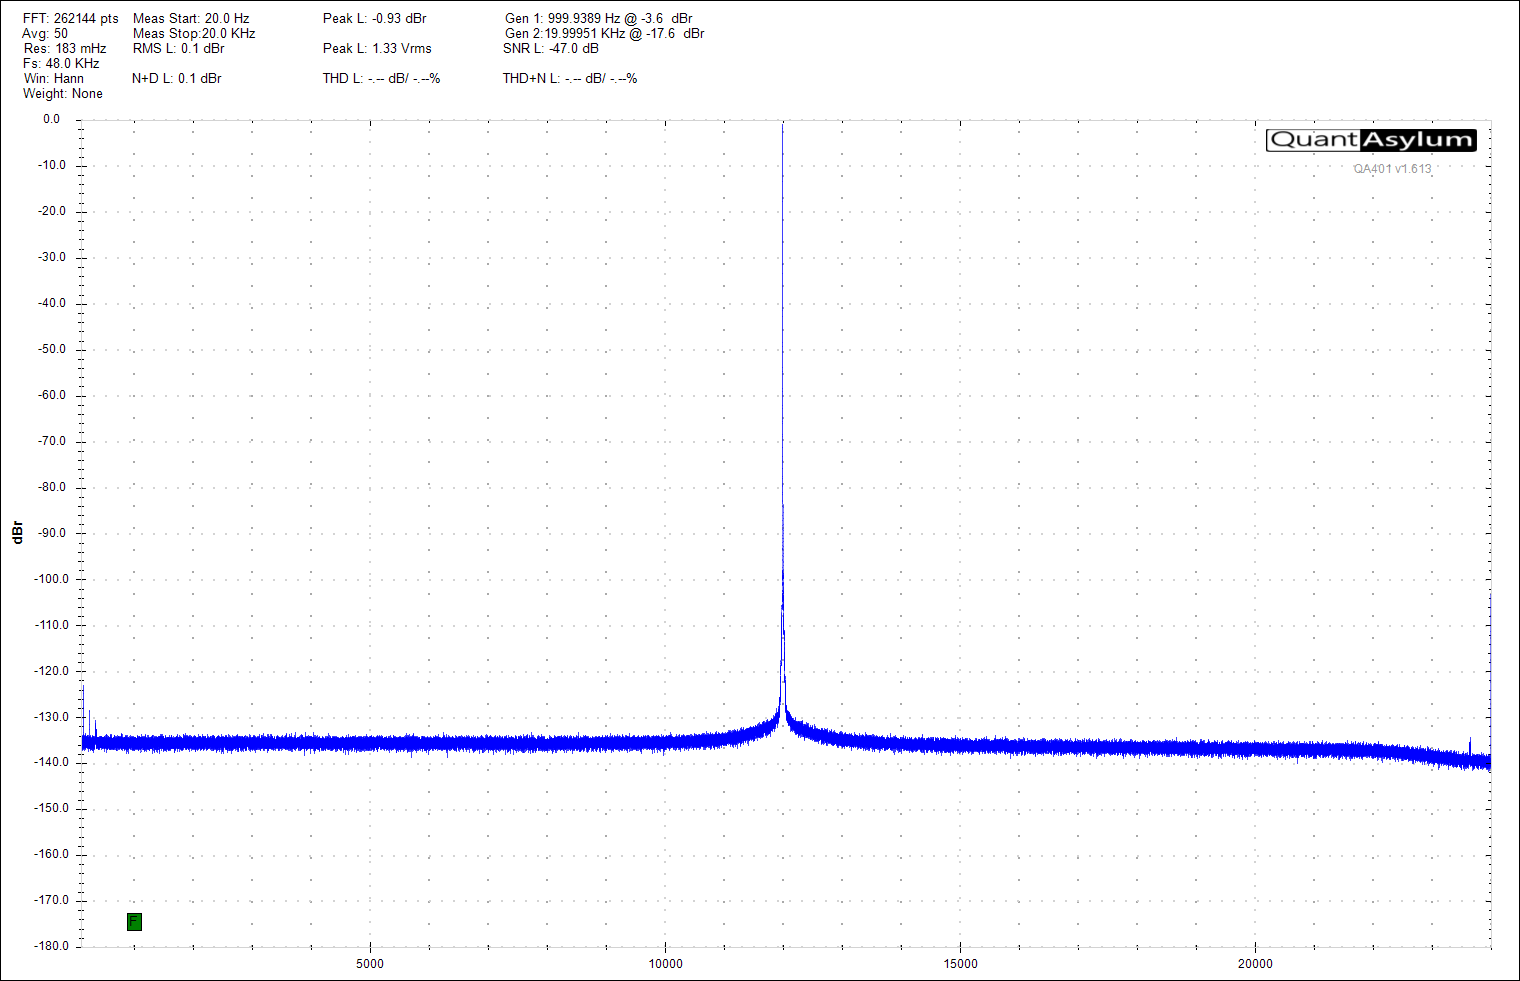Select the SNR L: -47.0 dB reading

(551, 49)
